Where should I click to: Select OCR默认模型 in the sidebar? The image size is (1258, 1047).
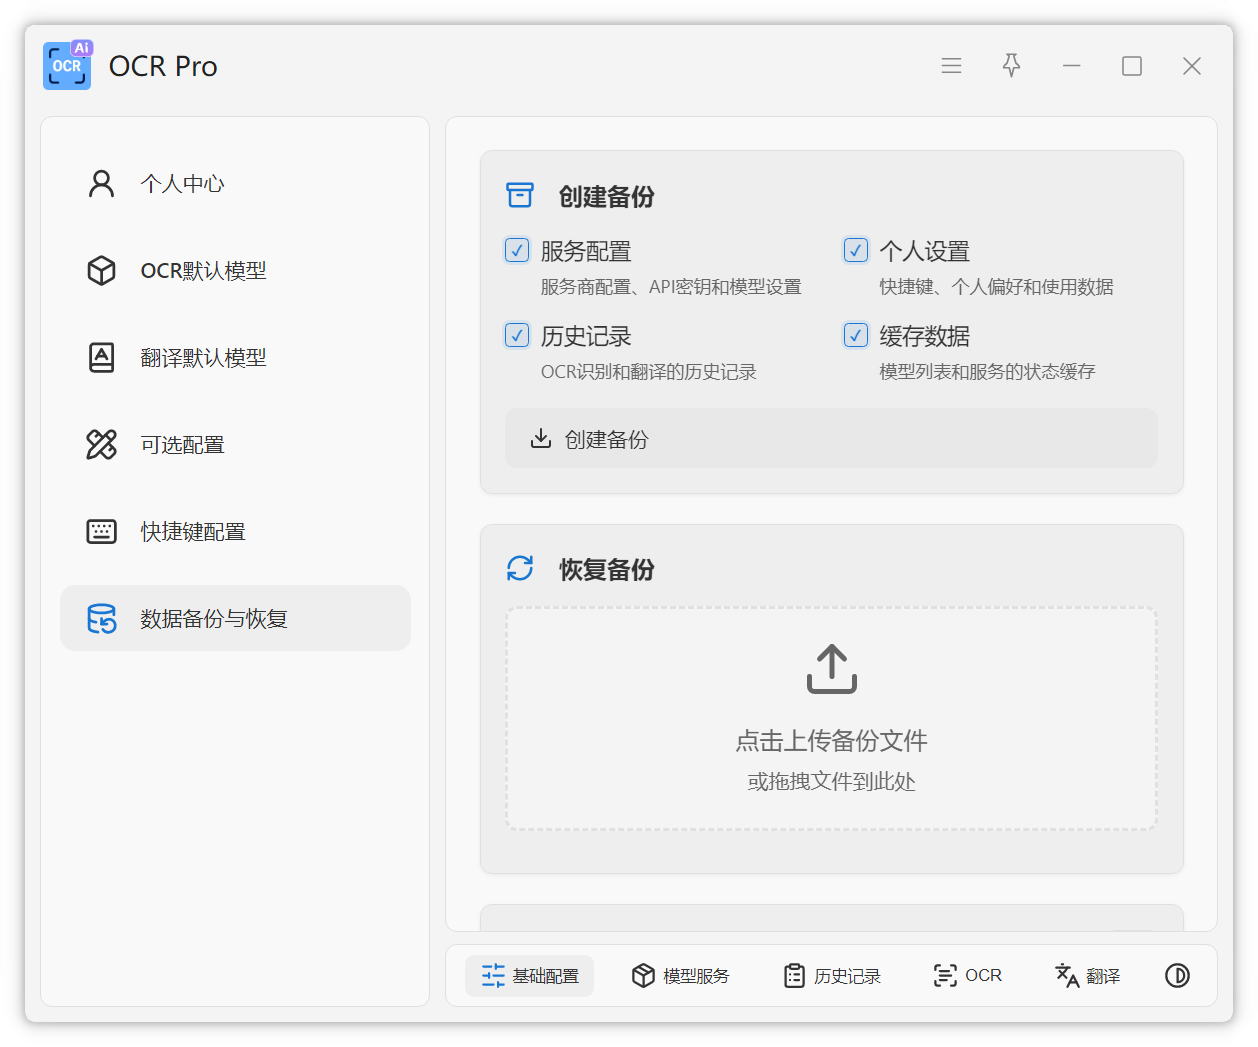coord(203,271)
